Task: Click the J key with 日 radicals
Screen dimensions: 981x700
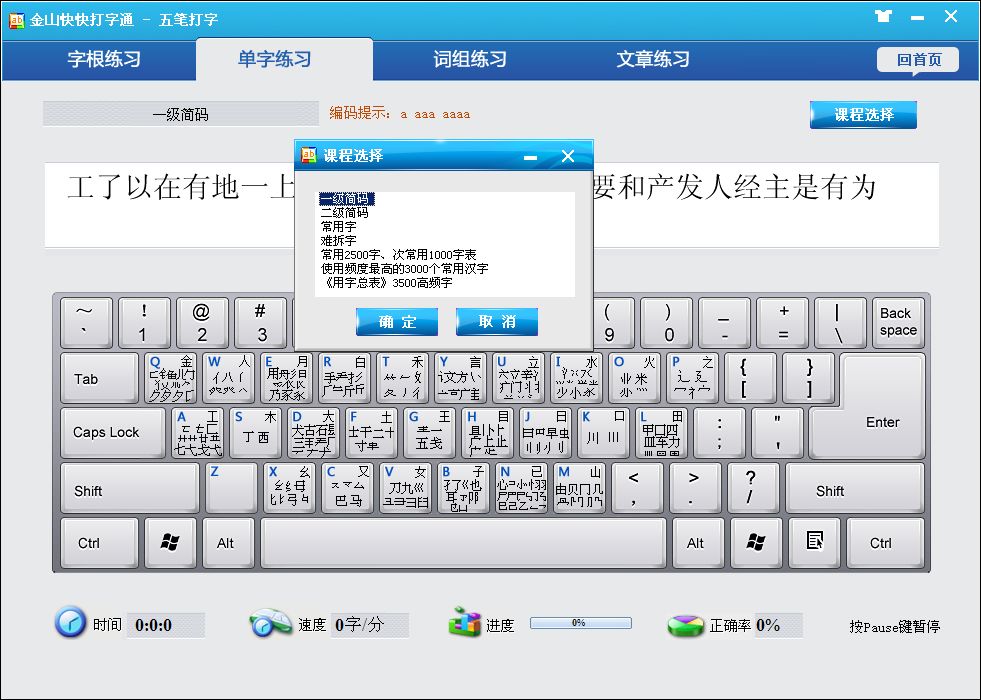Action: pyautogui.click(x=546, y=432)
